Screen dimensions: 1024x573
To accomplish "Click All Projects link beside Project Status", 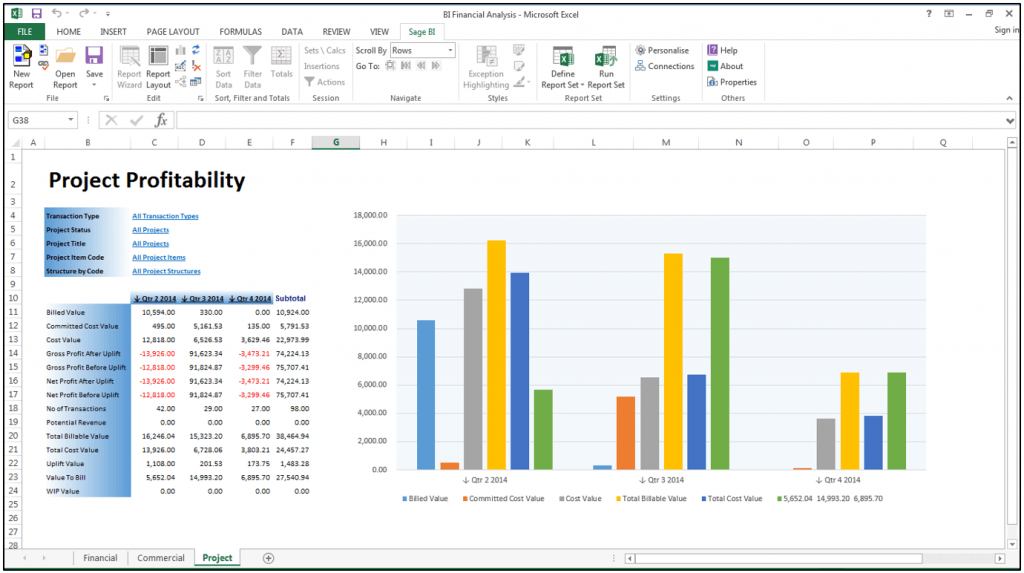I will (x=150, y=230).
